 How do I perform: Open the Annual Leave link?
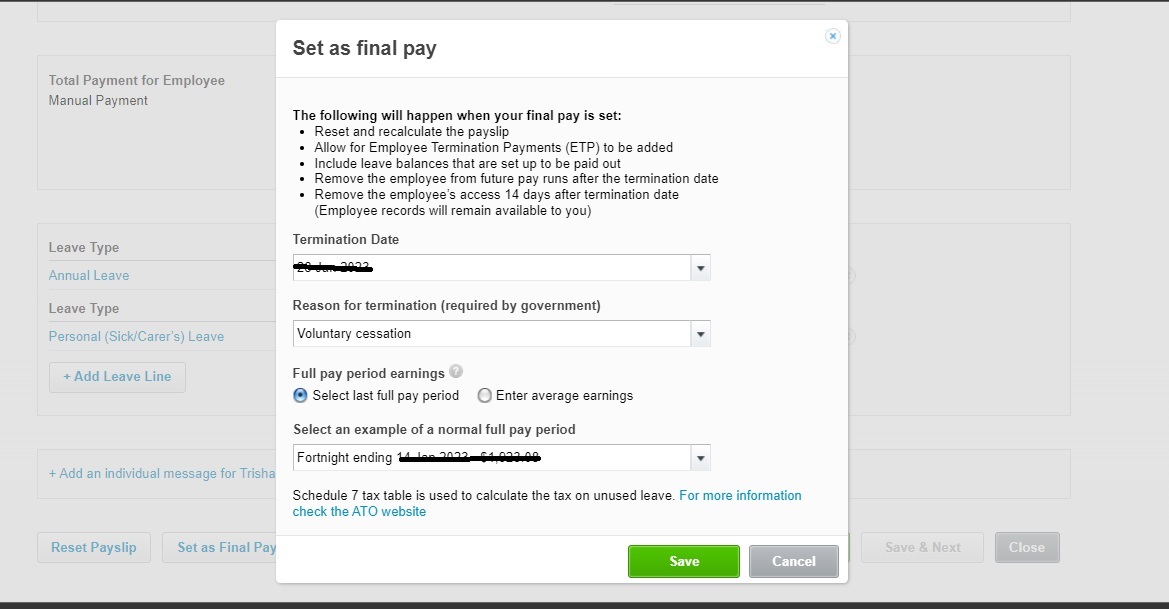[89, 275]
